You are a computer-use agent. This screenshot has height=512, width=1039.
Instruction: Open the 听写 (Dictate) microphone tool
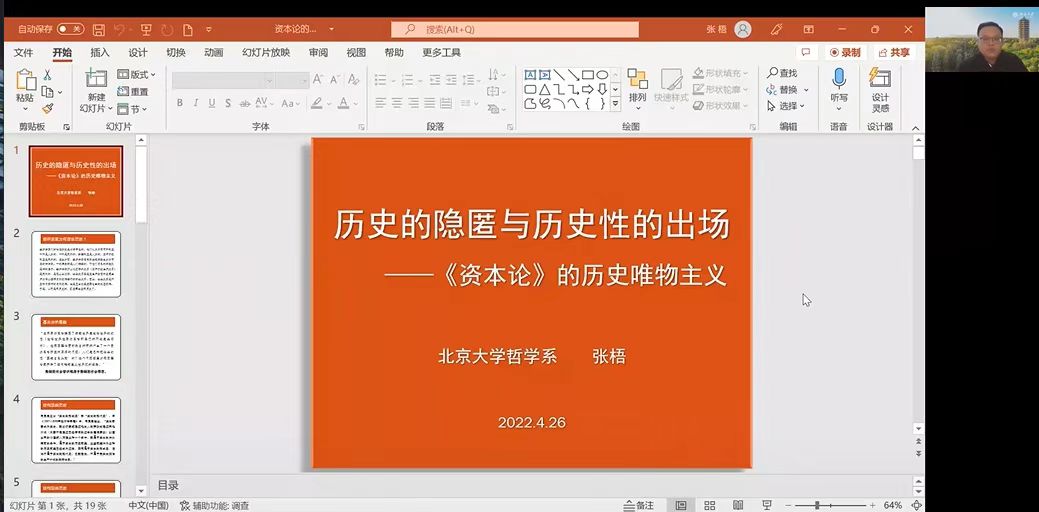[x=838, y=80]
